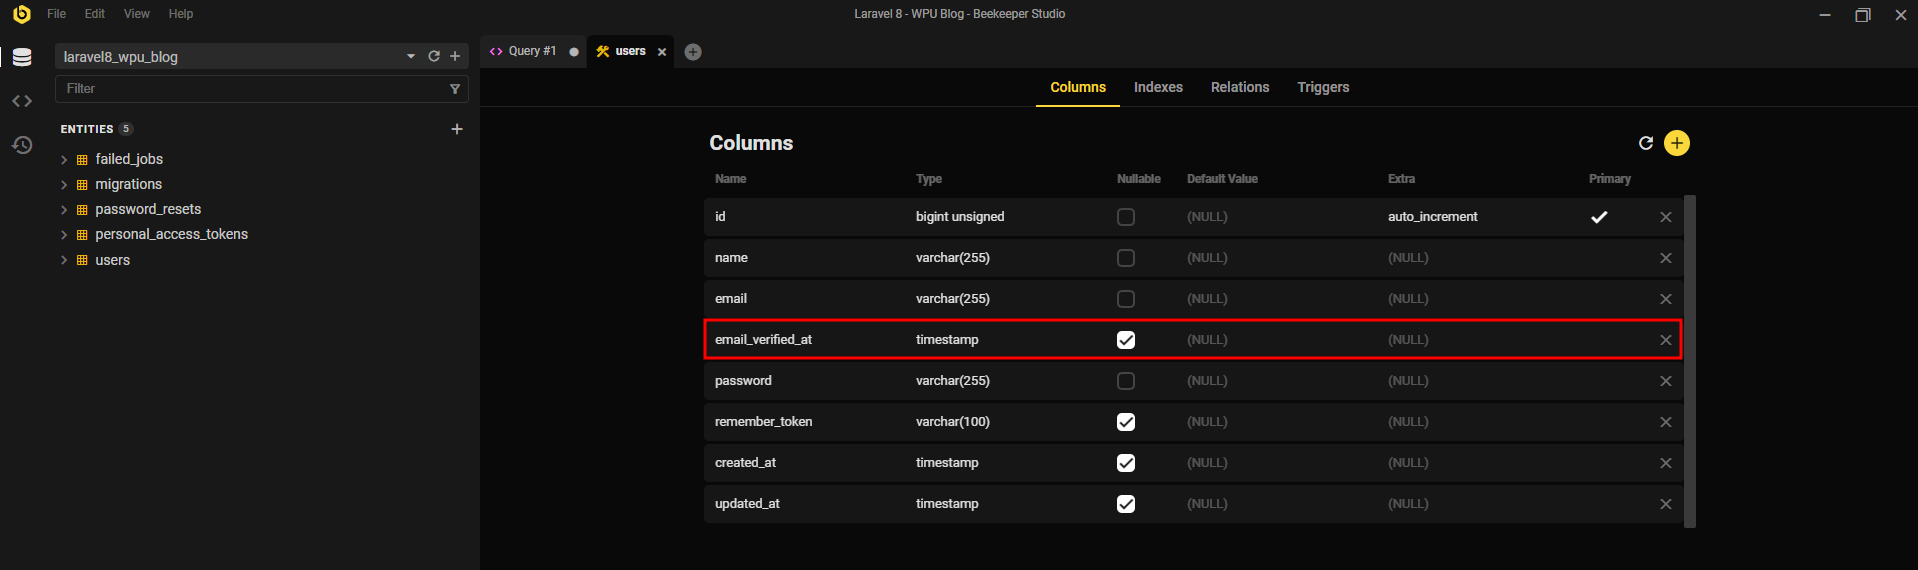Switch to the Indexes tab
Image resolution: width=1918 pixels, height=570 pixels.
(1158, 88)
